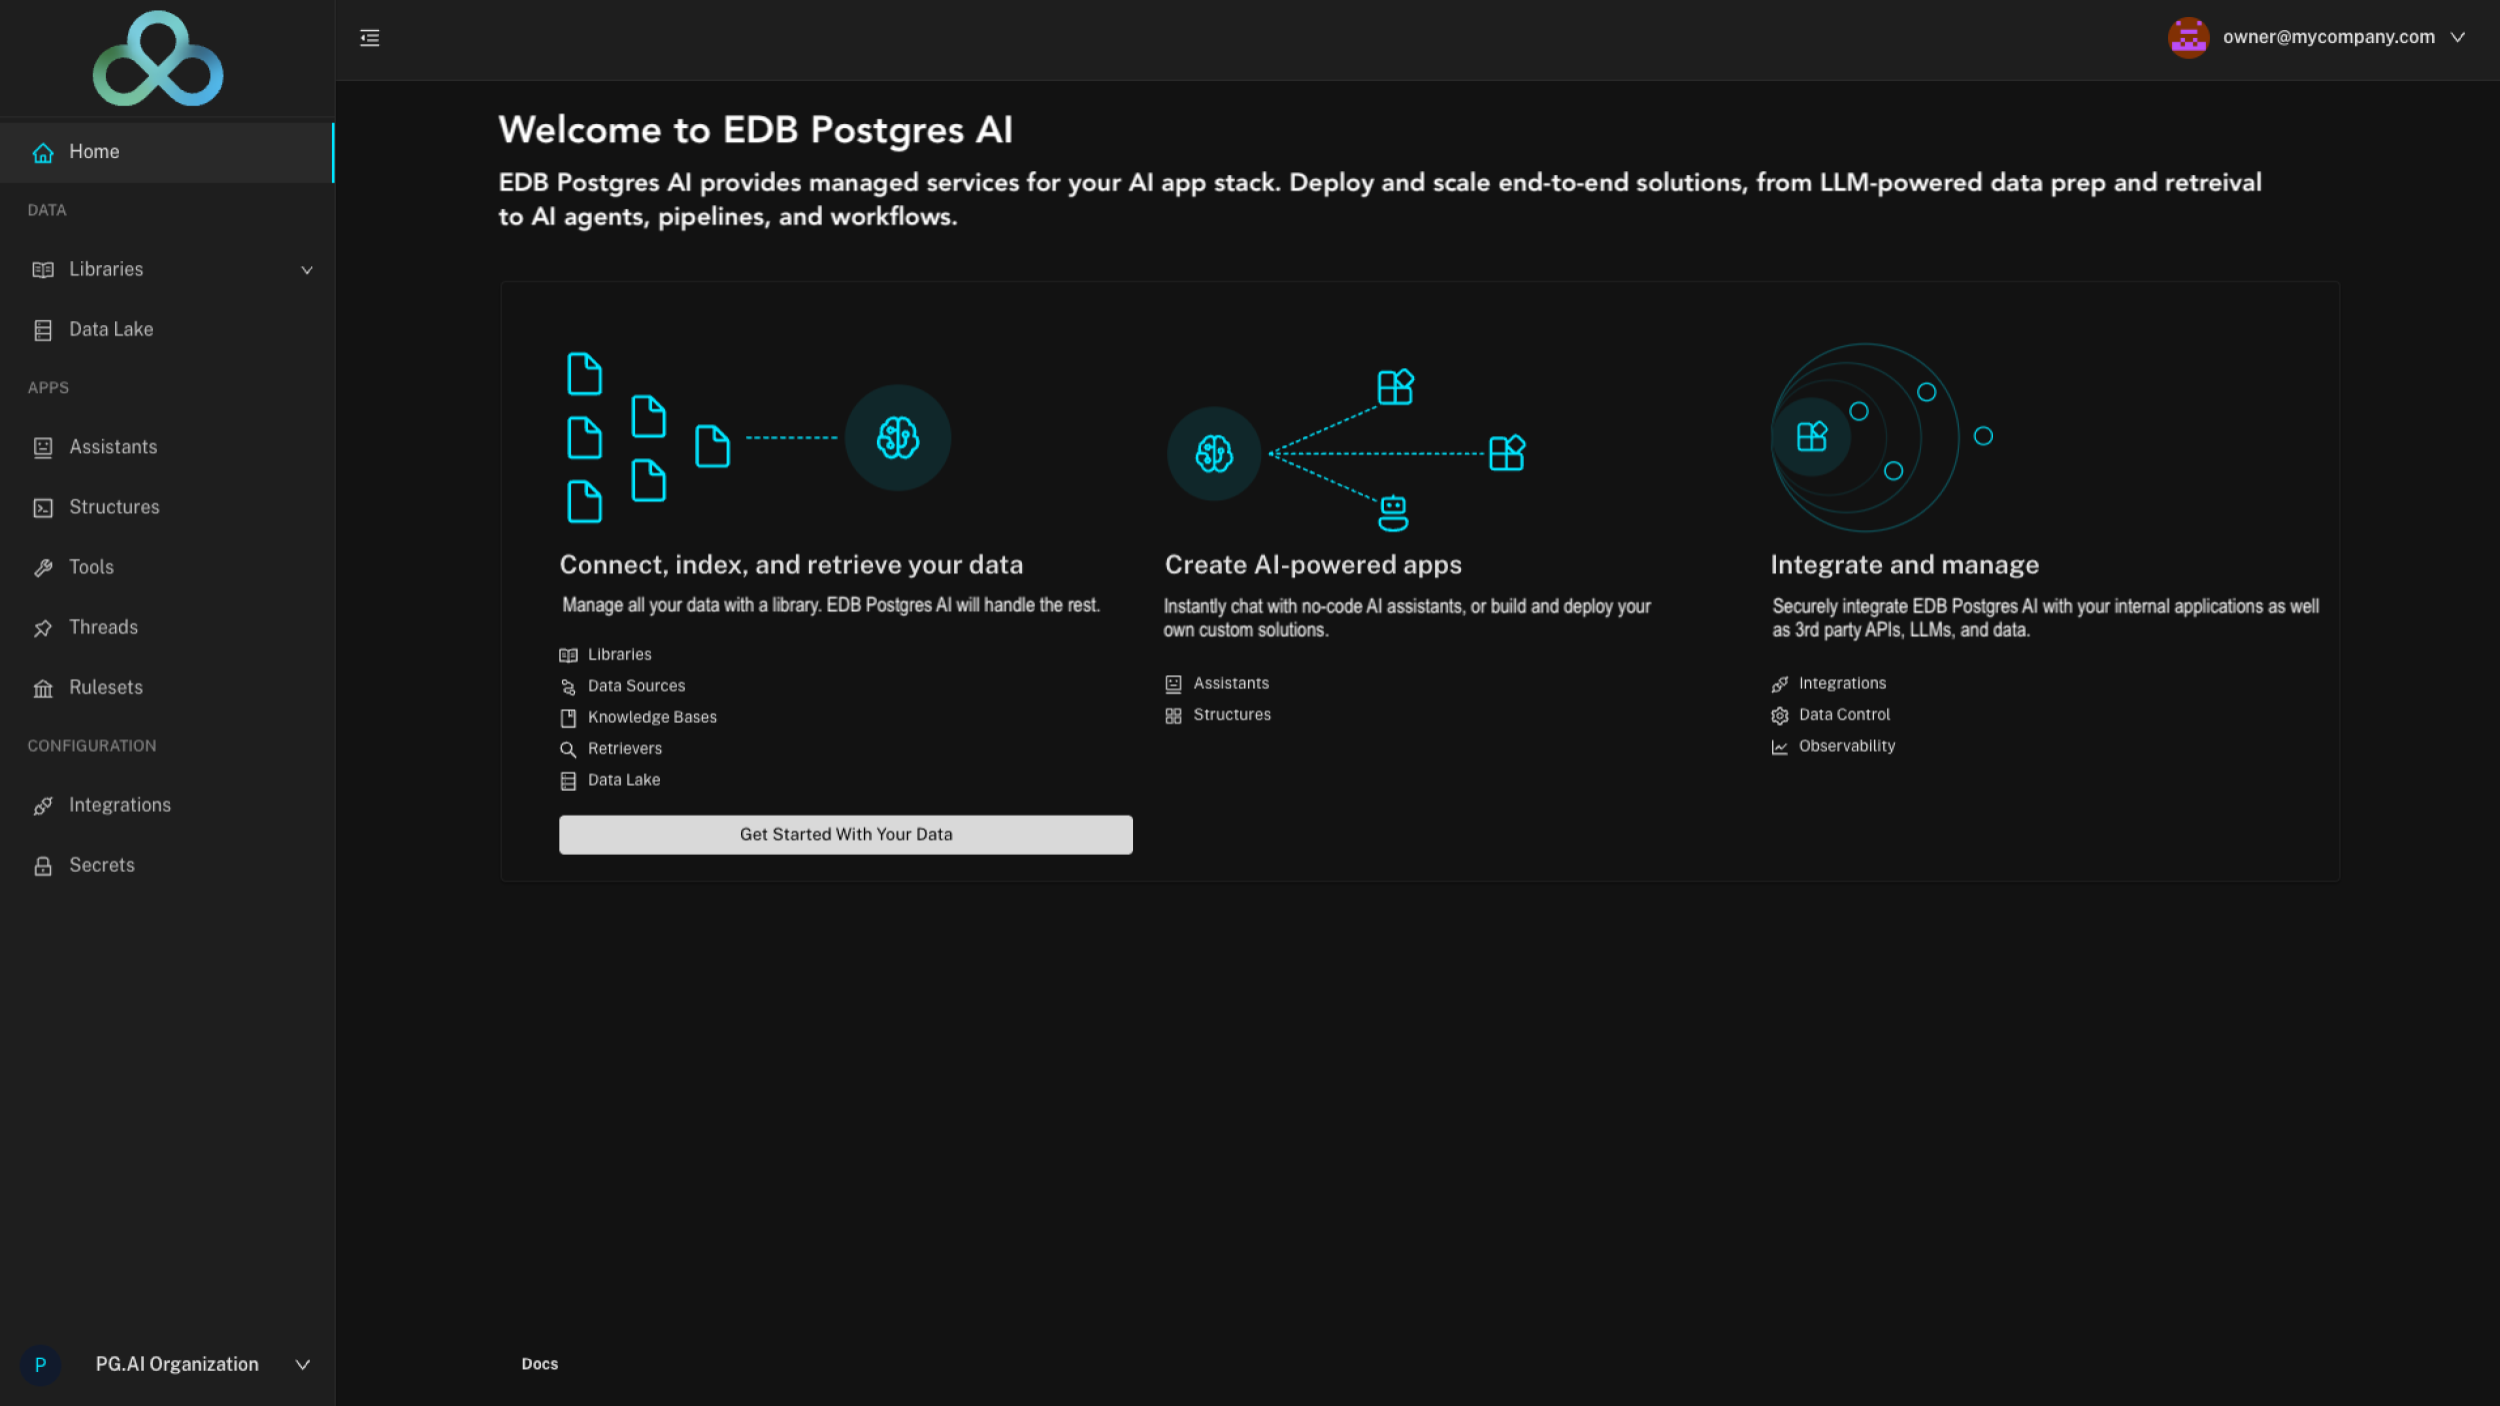The width and height of the screenshot is (2500, 1406).
Task: Click the Knowledge Bases icon in the welcome card
Action: pyautogui.click(x=568, y=718)
